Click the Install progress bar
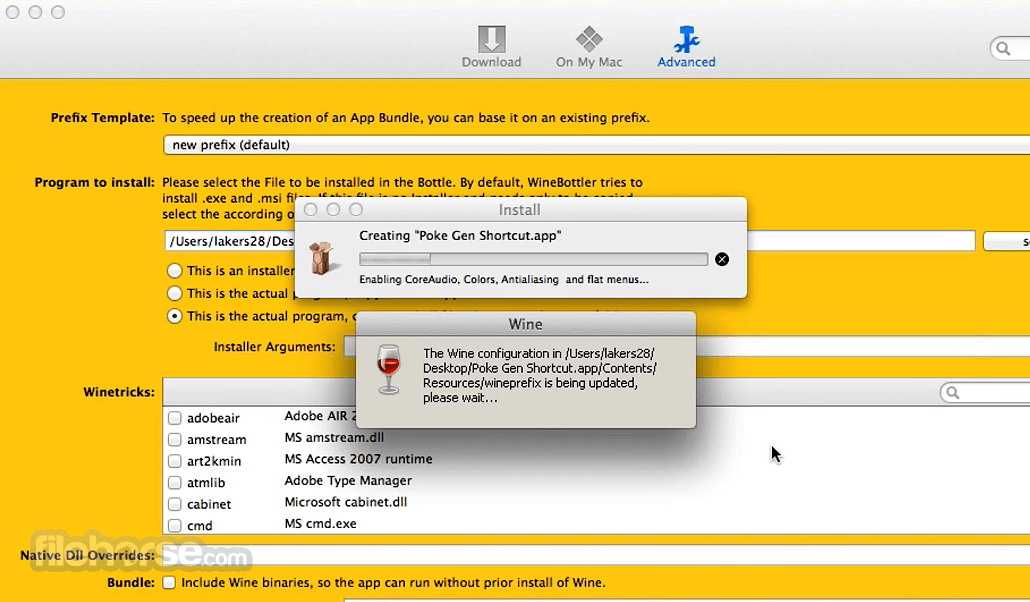Viewport: 1030px width, 602px height. point(533,259)
